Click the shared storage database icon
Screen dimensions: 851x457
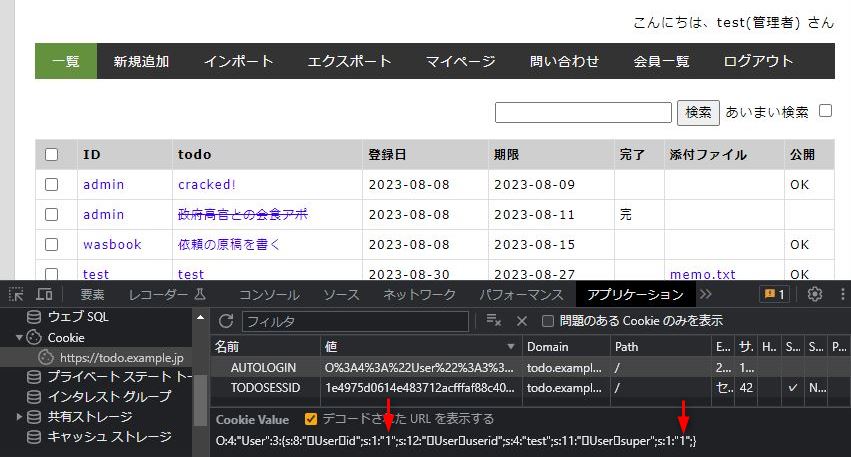[34, 417]
